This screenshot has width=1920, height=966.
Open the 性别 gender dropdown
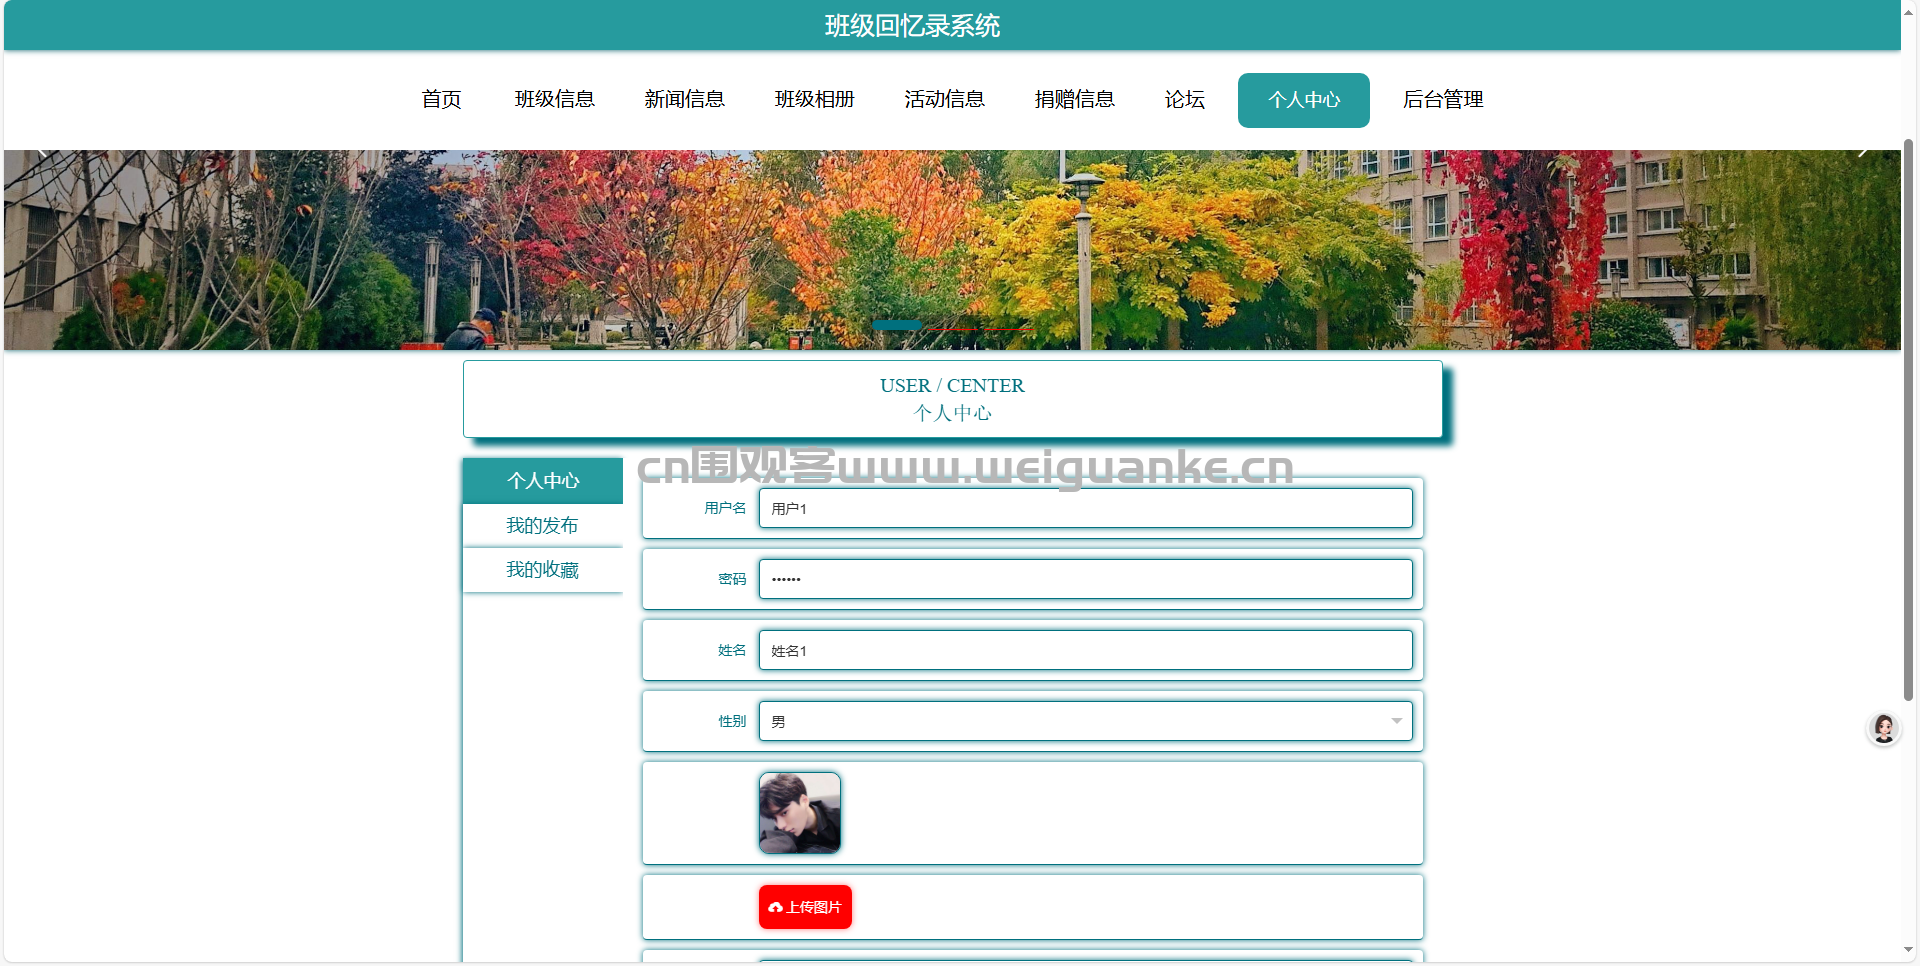tap(1085, 721)
